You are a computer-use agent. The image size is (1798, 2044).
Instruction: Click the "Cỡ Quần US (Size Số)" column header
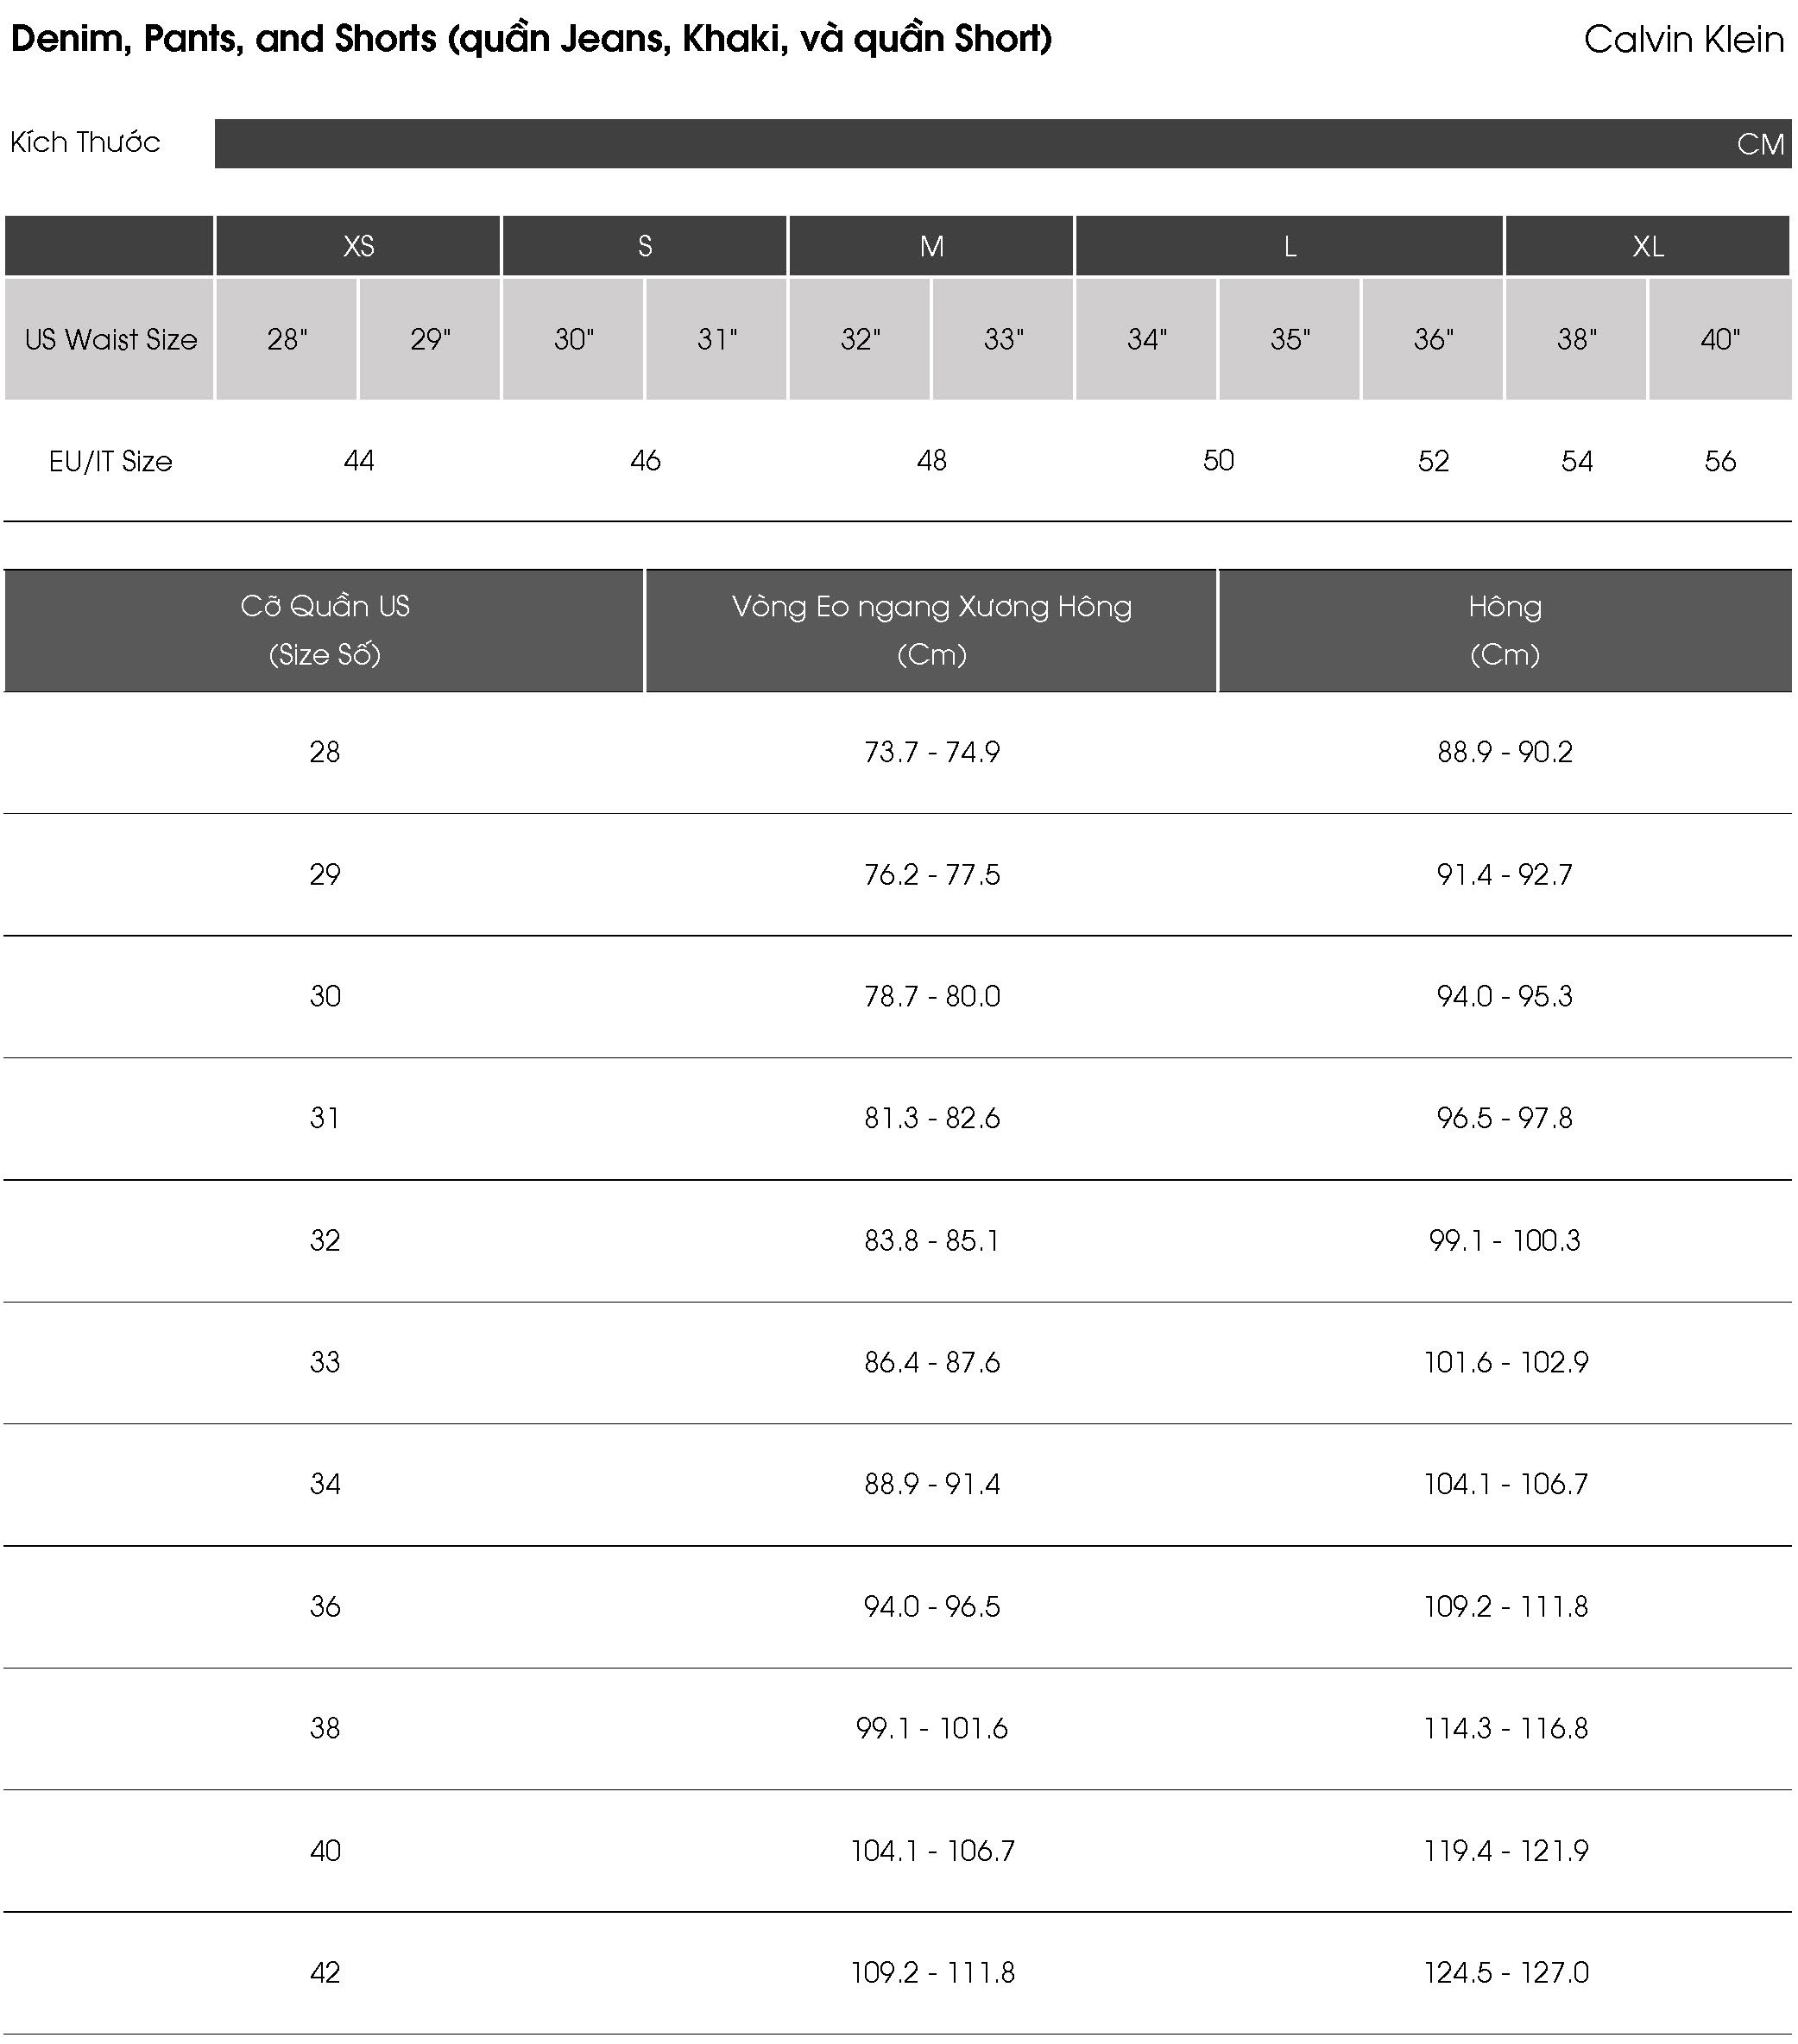(325, 630)
